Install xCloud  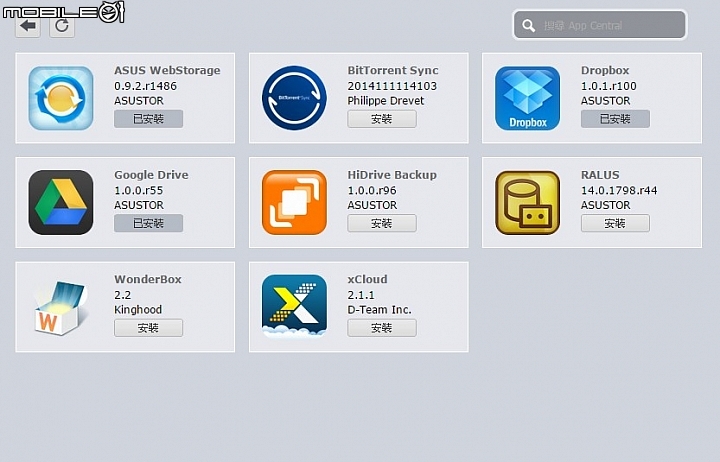(382, 328)
